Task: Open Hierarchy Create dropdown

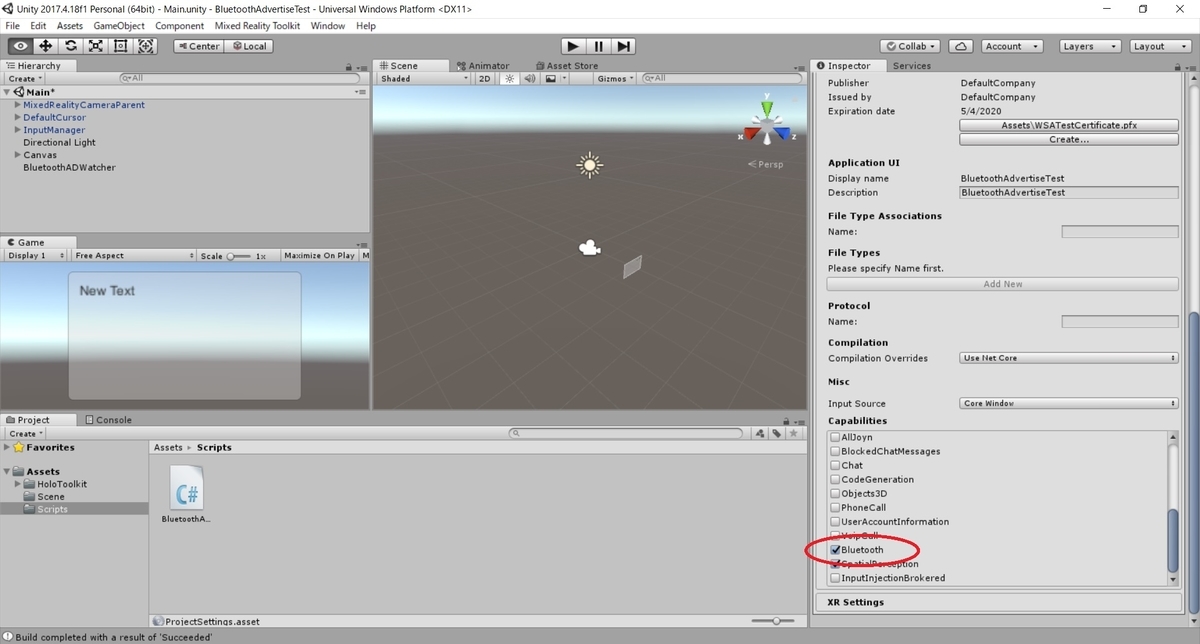Action: [25, 78]
